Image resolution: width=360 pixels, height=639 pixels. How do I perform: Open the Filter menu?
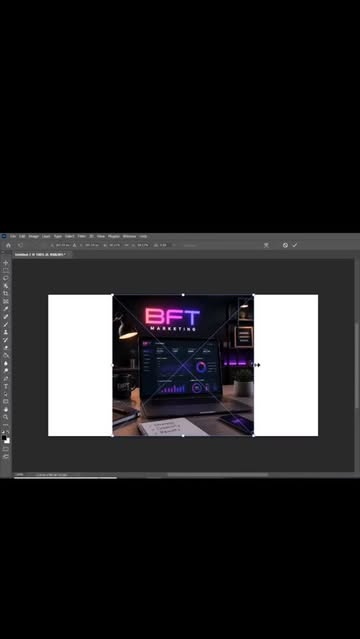(82, 236)
